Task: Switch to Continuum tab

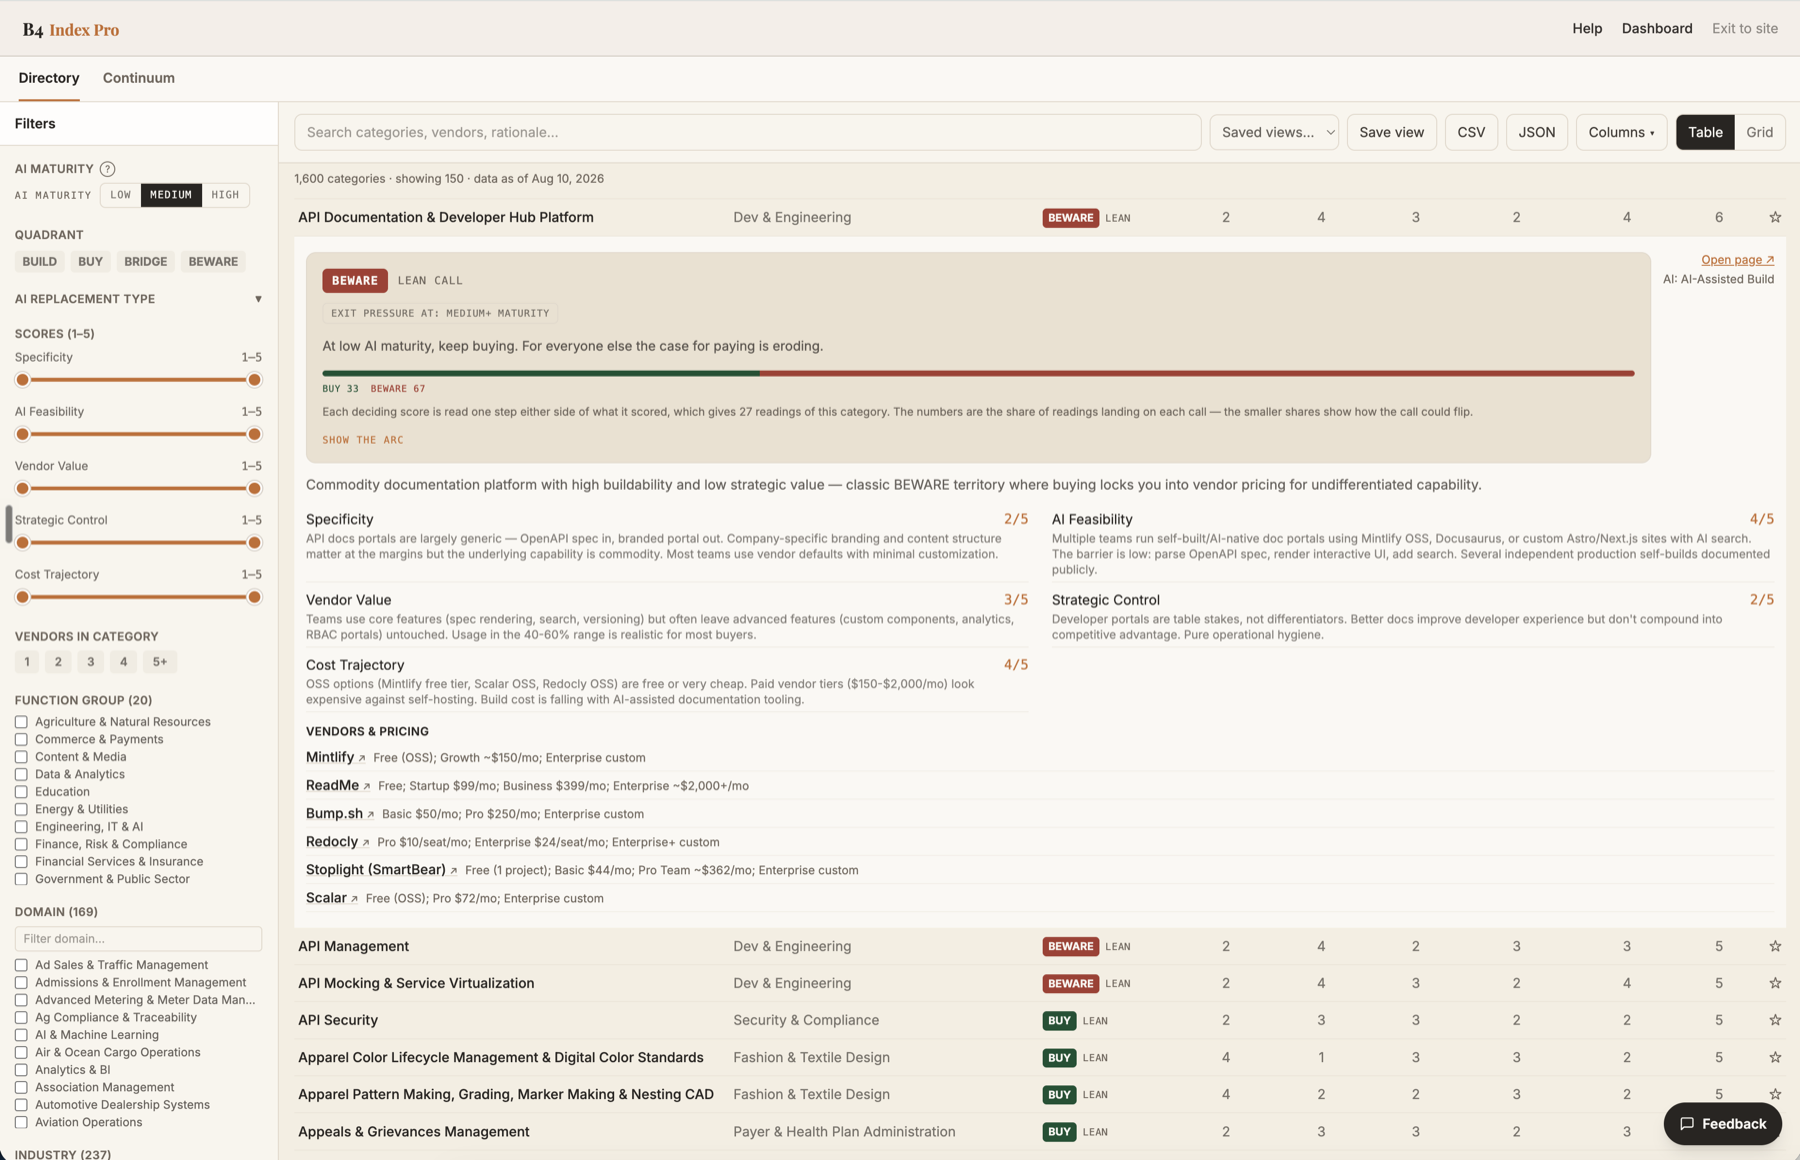Action: pyautogui.click(x=139, y=78)
